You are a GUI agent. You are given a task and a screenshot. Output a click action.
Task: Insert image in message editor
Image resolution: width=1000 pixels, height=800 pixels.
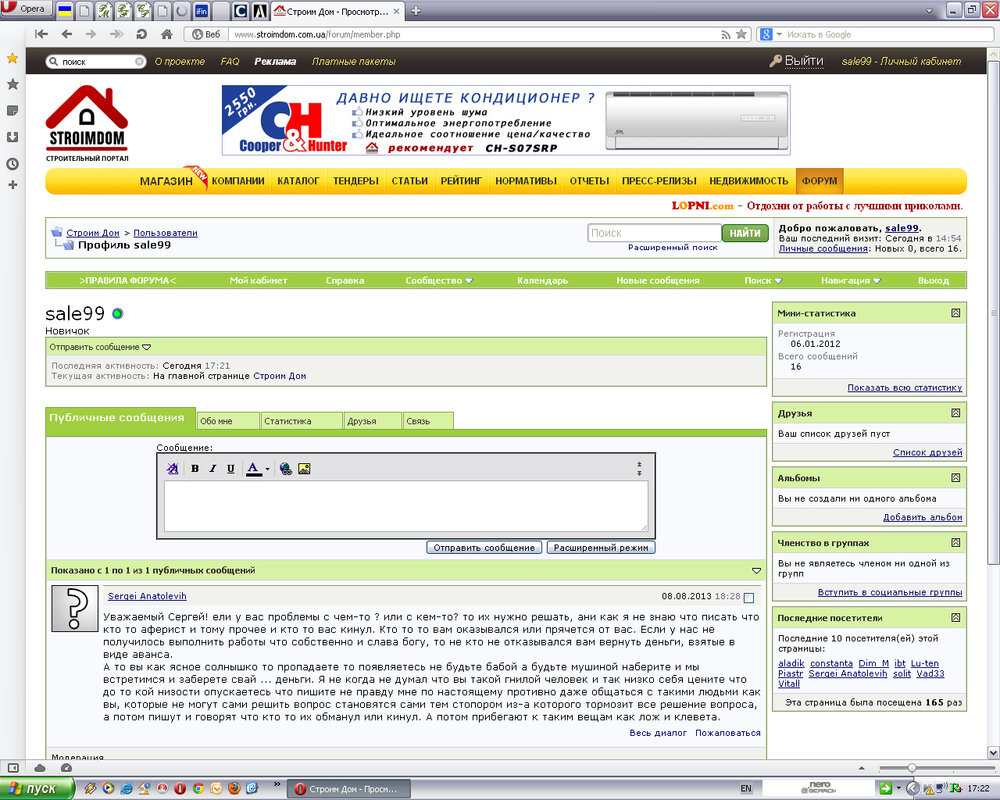(x=304, y=469)
